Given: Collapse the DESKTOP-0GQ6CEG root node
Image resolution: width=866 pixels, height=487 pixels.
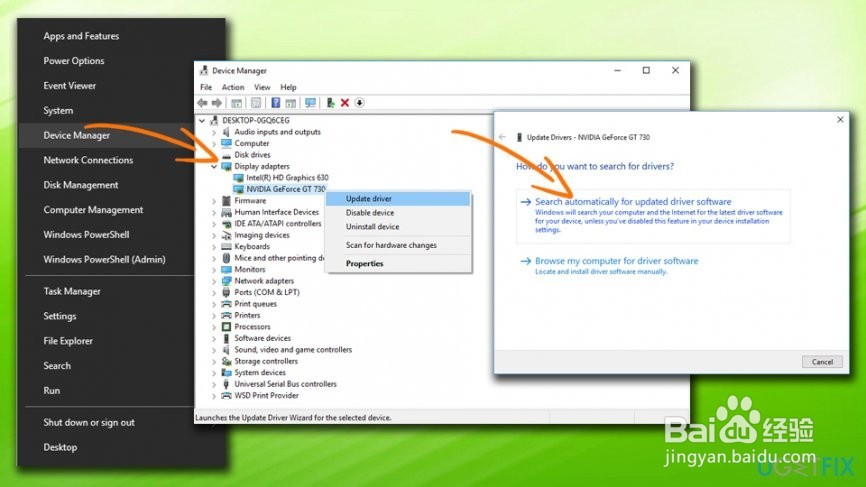Looking at the screenshot, I should [202, 120].
